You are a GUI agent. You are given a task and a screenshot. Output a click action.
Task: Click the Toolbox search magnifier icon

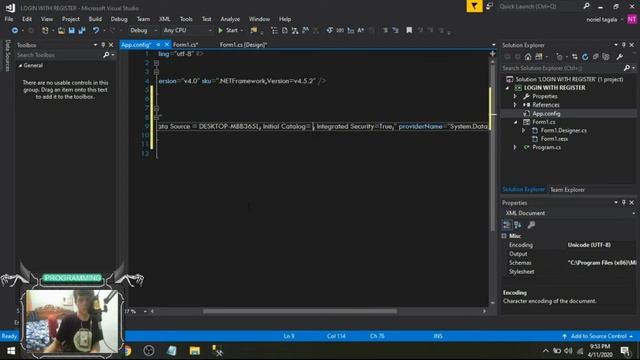106,55
